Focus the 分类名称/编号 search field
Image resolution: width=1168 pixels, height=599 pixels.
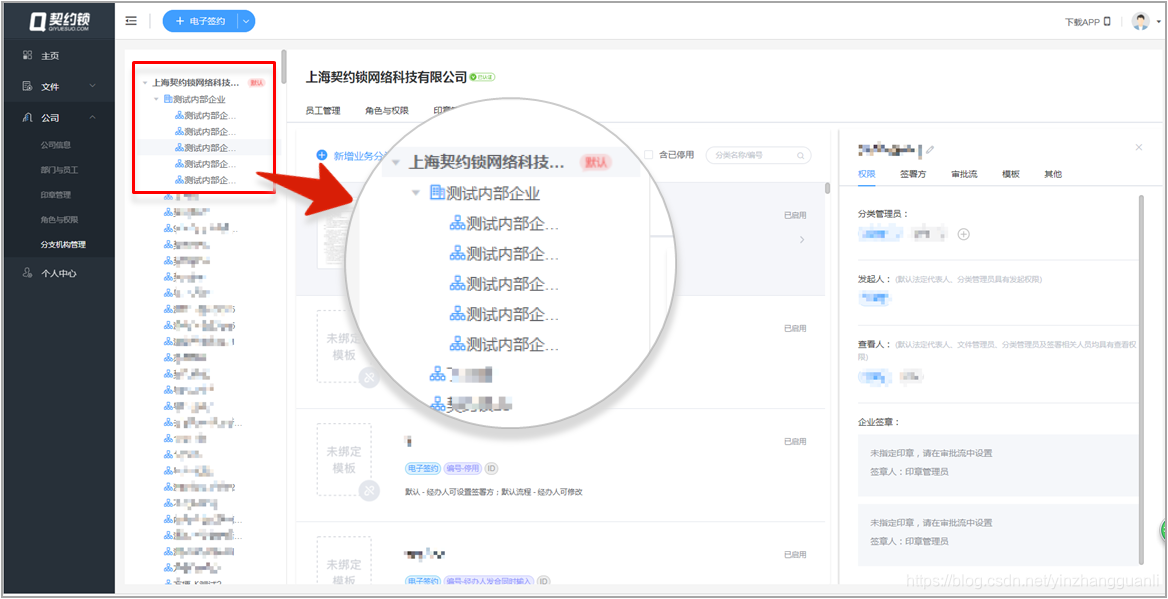click(758, 156)
